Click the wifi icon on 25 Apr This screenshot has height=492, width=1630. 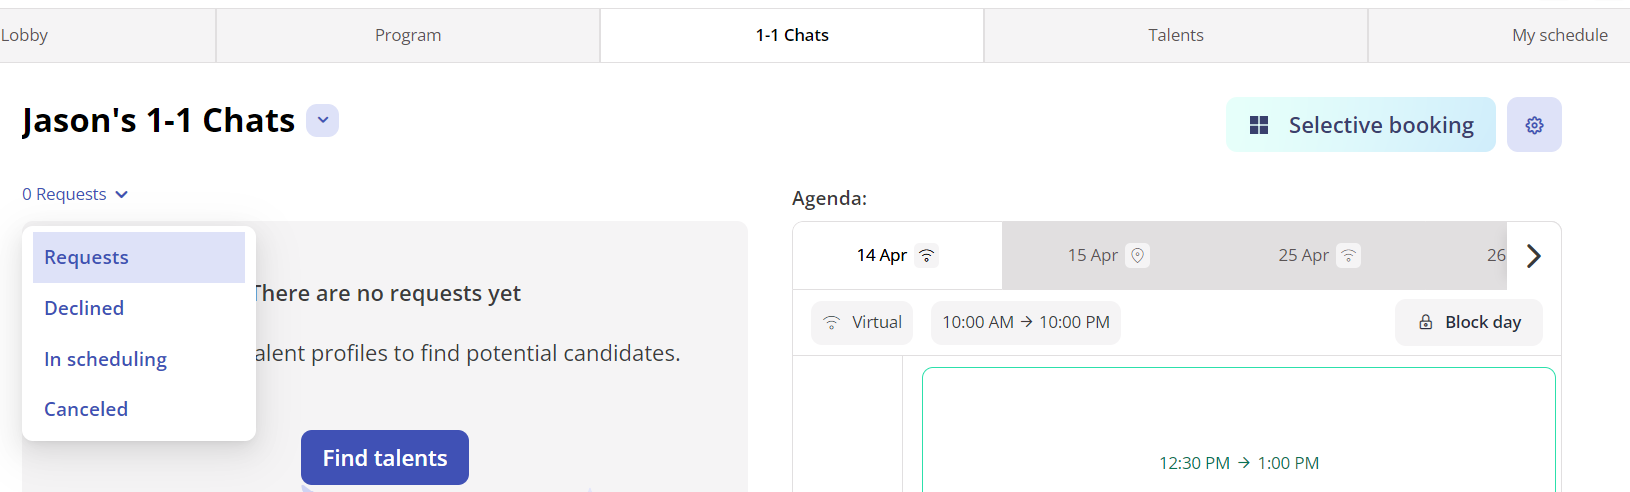1348,256
